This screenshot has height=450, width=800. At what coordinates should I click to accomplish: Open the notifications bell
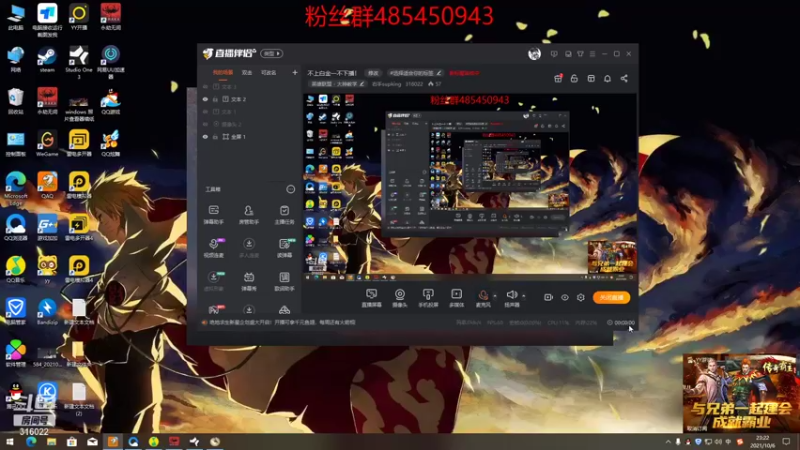(x=607, y=79)
